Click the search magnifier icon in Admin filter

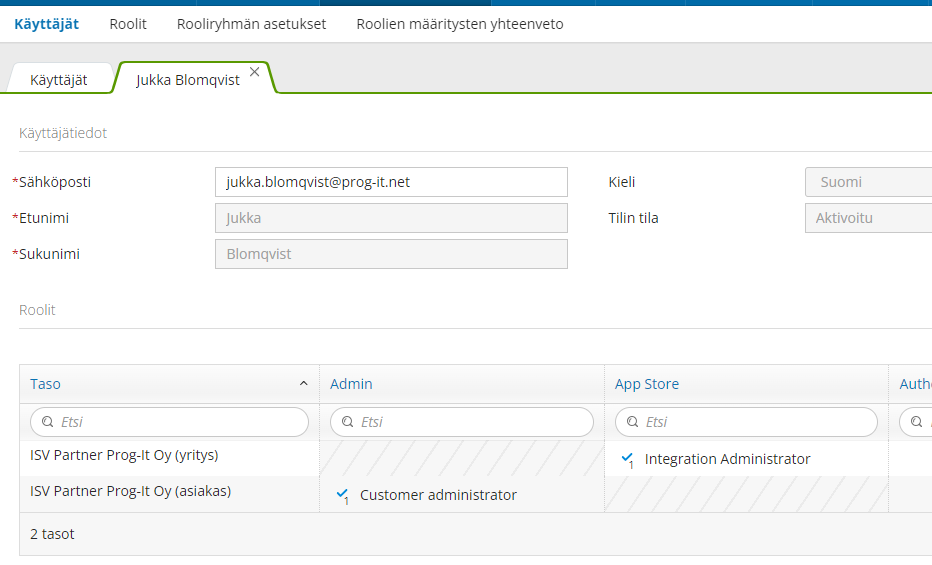point(348,422)
